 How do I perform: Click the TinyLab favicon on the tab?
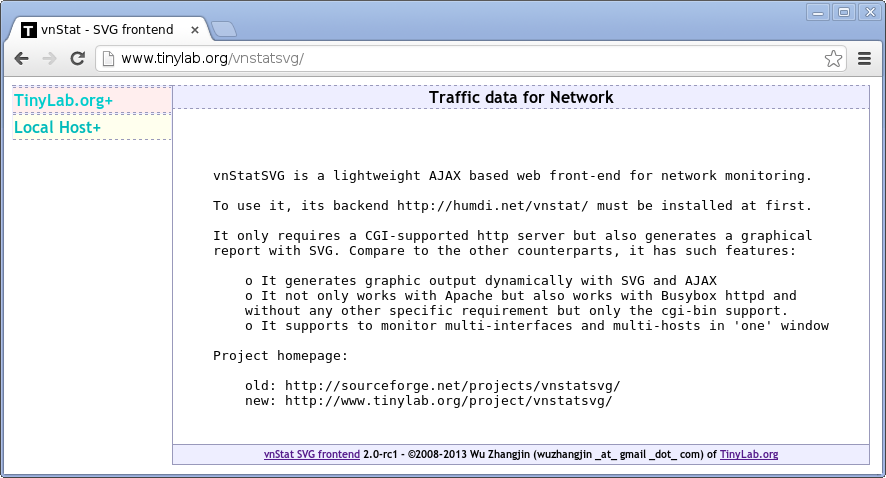29,30
